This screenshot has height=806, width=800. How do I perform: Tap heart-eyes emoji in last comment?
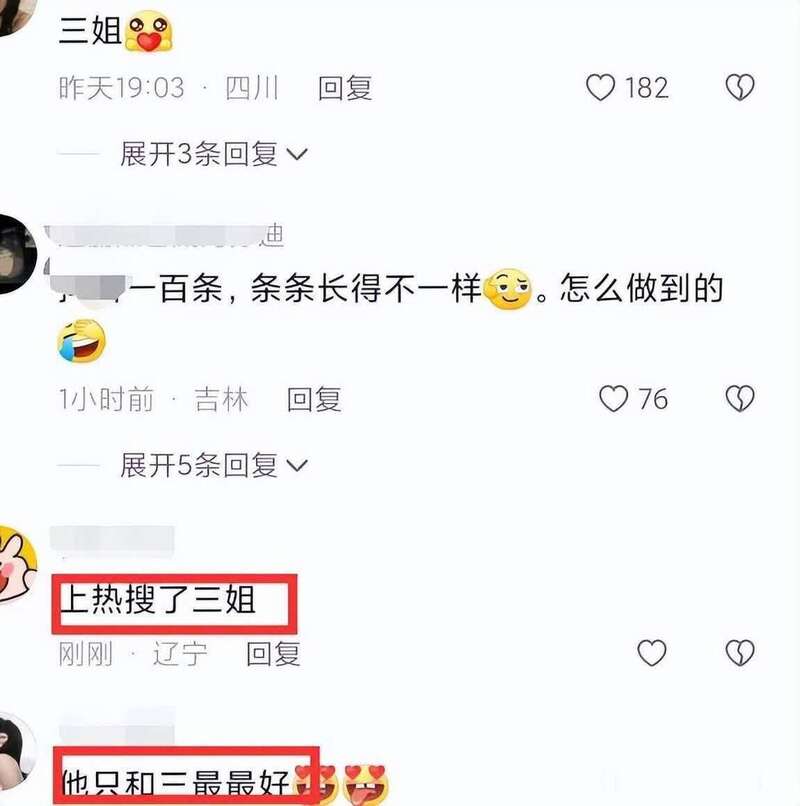click(x=366, y=784)
